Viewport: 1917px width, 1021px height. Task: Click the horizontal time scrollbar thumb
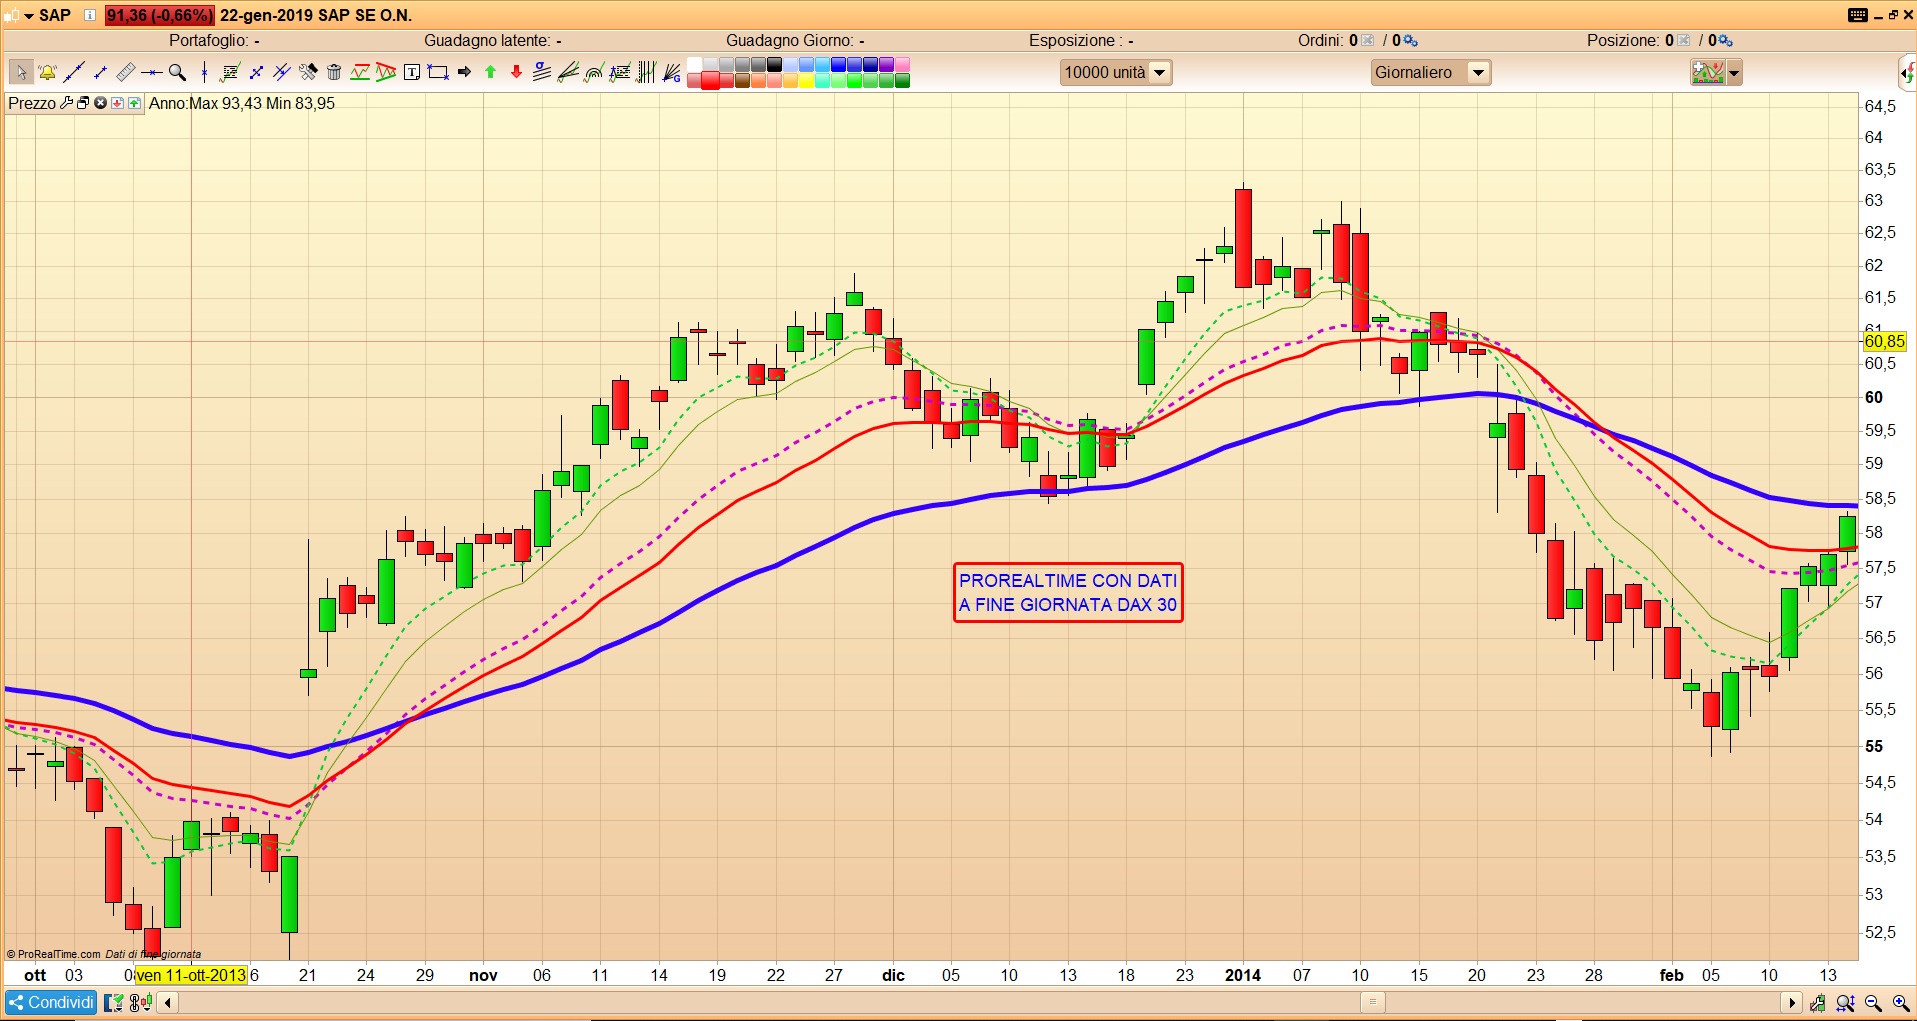(x=1372, y=1002)
